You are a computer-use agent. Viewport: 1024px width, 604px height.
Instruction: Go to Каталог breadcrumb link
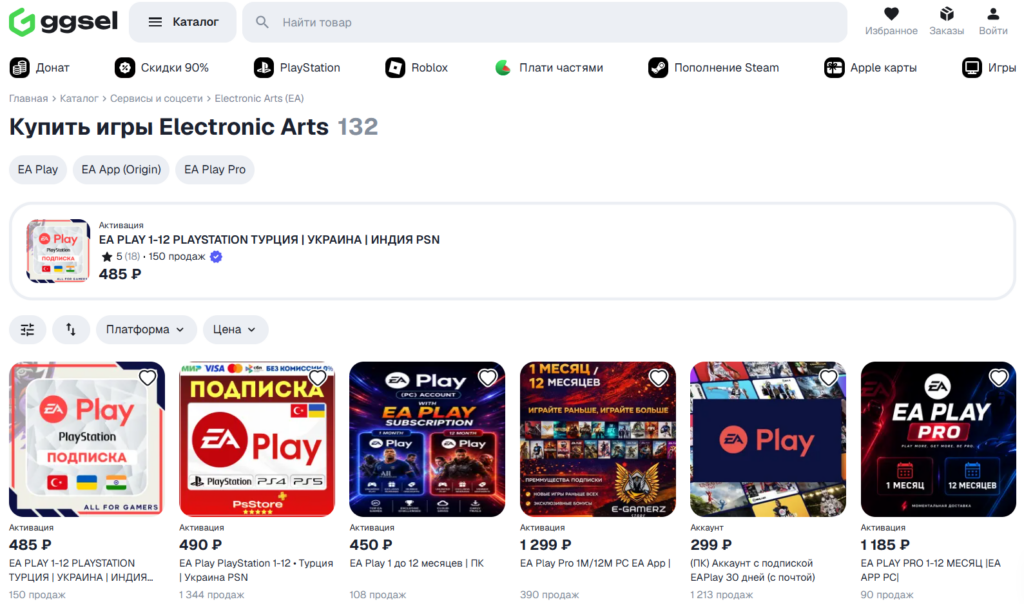click(79, 99)
